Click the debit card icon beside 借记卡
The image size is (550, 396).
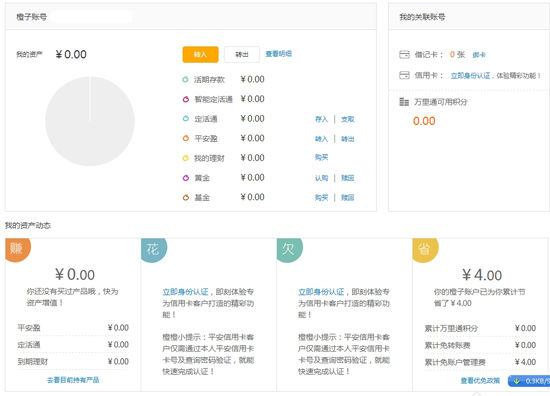point(404,55)
